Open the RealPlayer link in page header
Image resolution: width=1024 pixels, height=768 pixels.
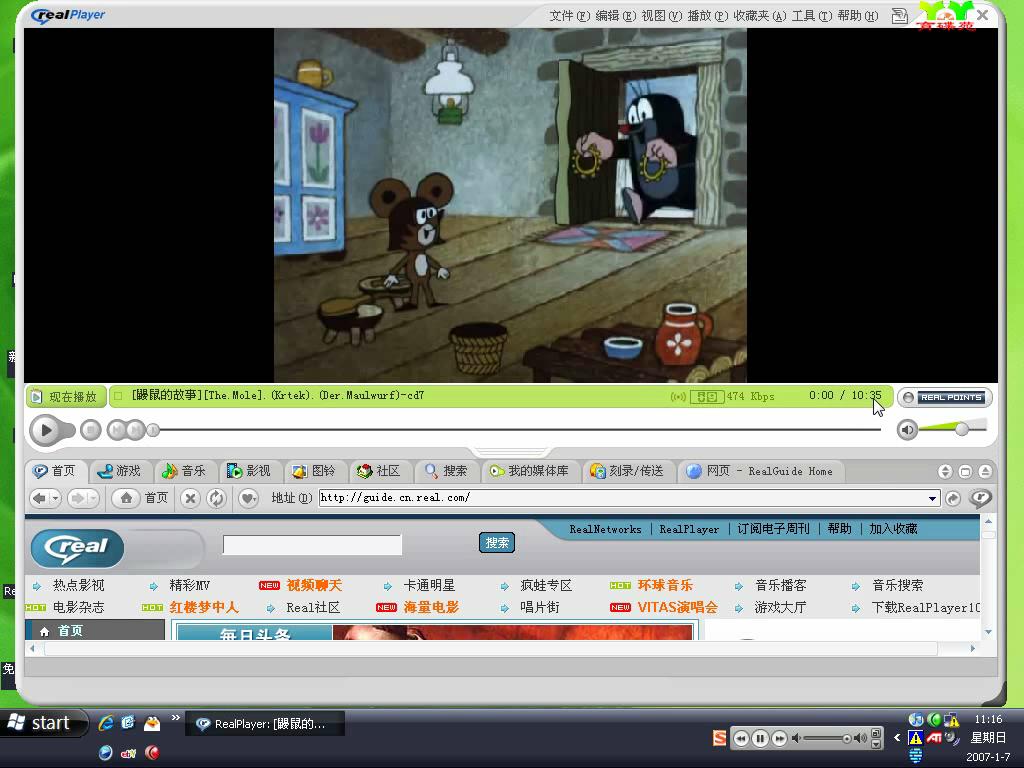pos(689,529)
